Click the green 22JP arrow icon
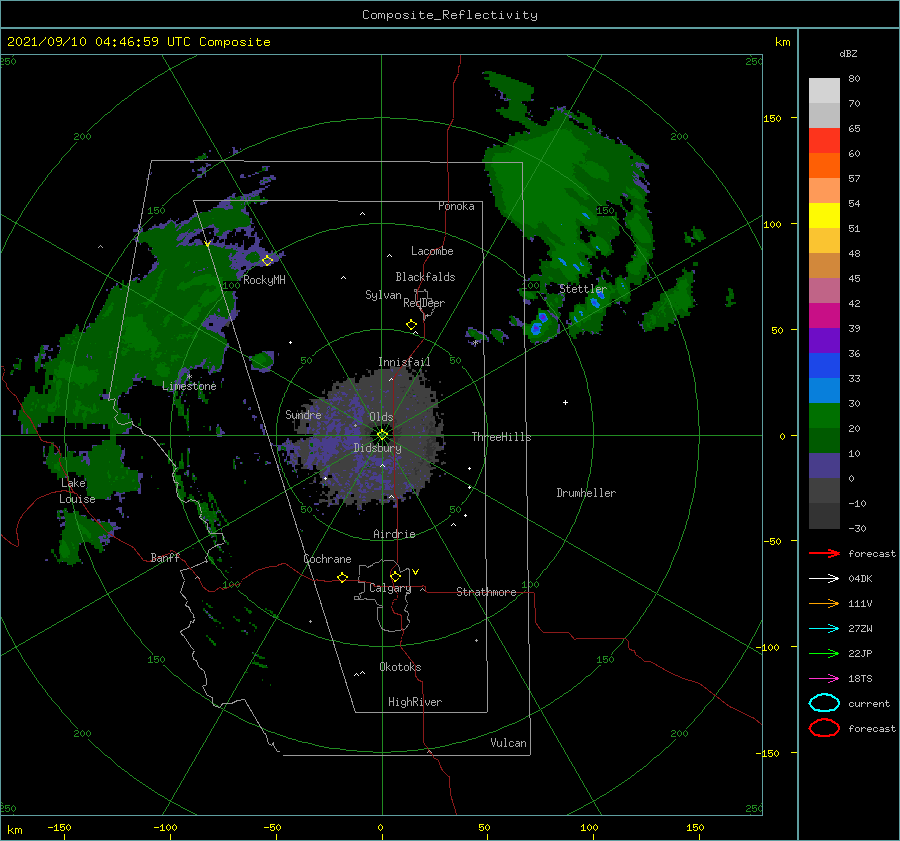 coord(824,653)
